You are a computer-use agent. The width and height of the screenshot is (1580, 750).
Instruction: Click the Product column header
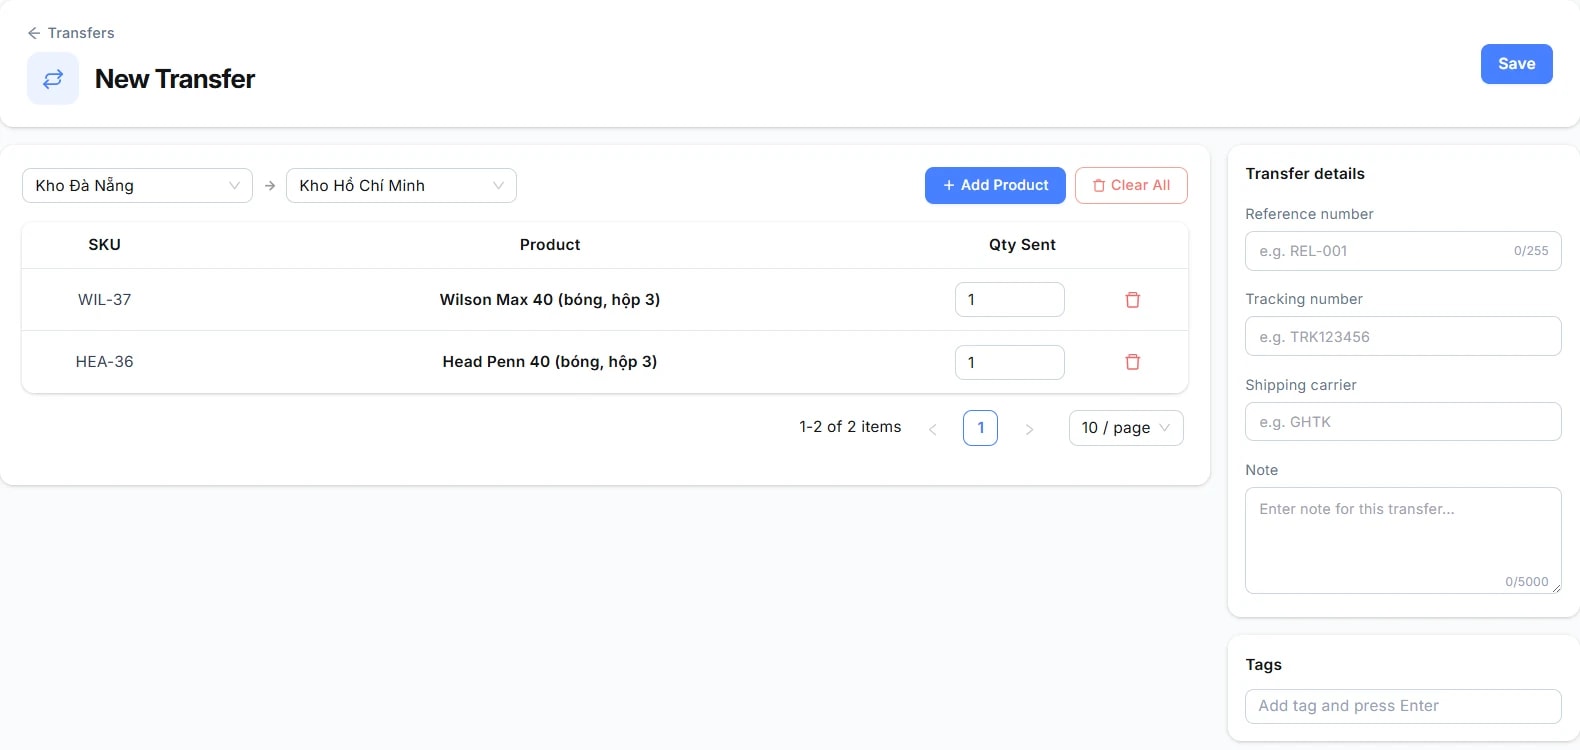coord(550,245)
